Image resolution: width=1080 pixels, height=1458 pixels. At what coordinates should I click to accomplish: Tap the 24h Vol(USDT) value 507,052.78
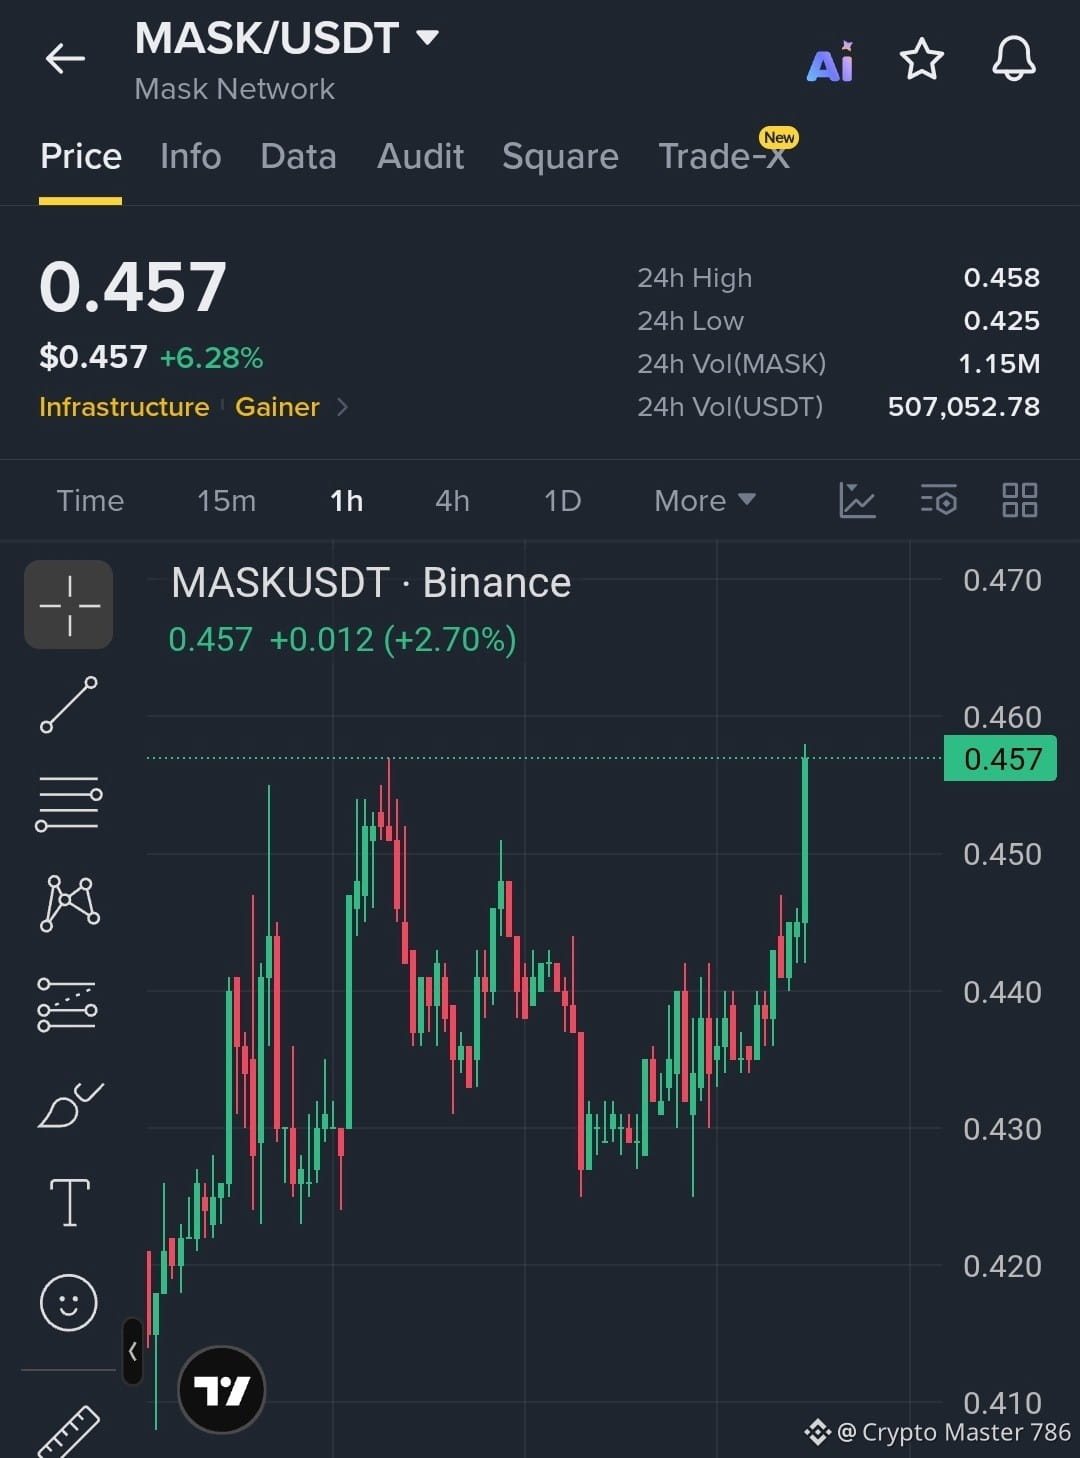coord(964,407)
